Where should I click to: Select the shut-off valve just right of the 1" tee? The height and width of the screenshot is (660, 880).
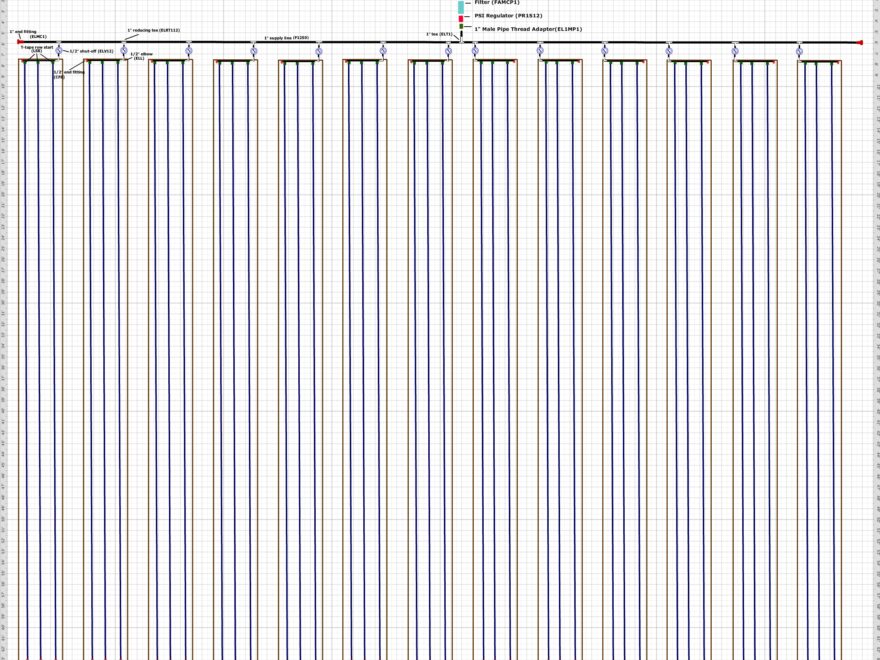tap(475, 50)
